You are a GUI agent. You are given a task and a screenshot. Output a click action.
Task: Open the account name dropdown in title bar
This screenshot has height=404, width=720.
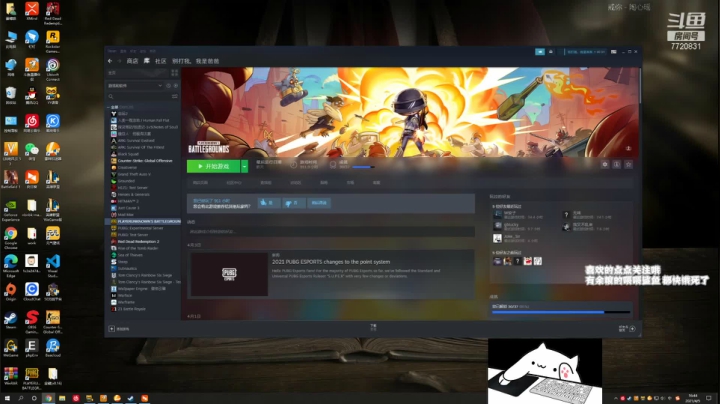tap(586, 52)
